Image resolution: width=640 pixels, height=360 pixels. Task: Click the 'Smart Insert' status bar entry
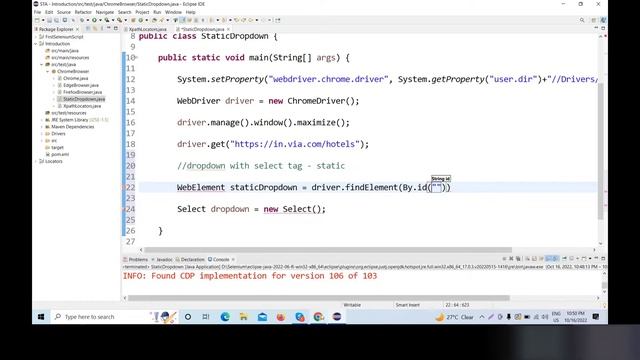[407, 305]
